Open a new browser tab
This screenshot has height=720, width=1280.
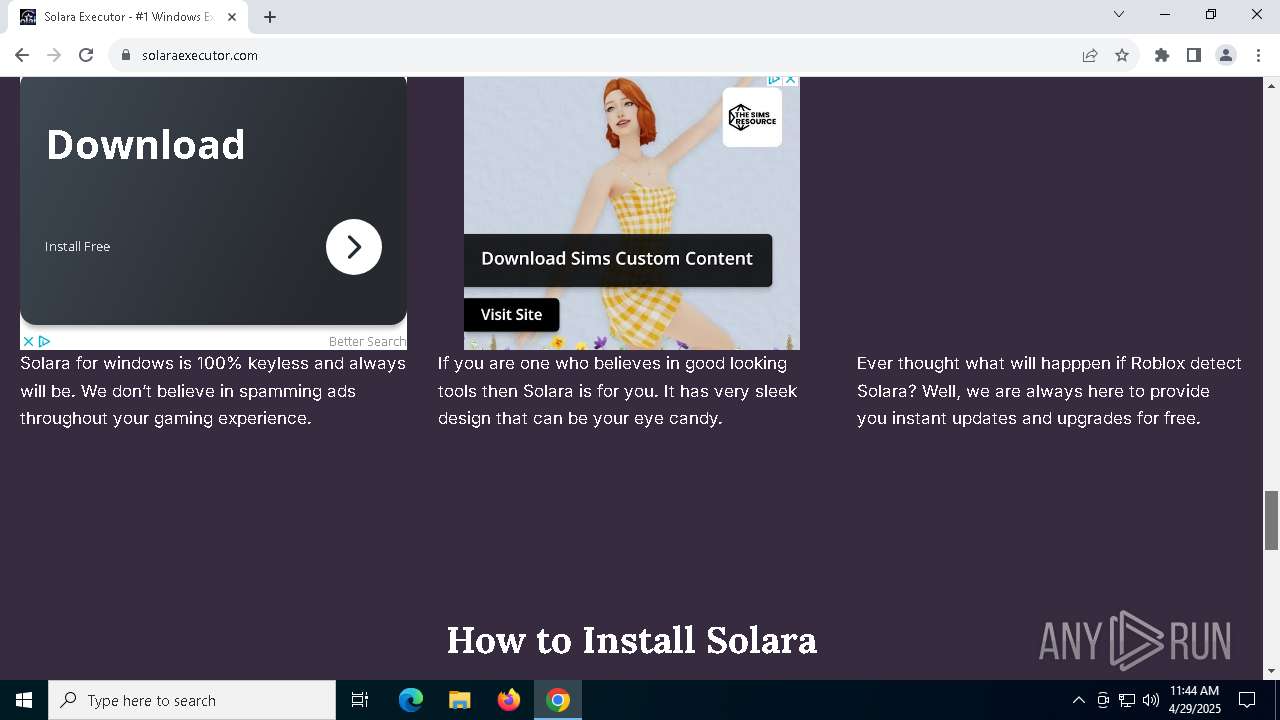(x=270, y=17)
